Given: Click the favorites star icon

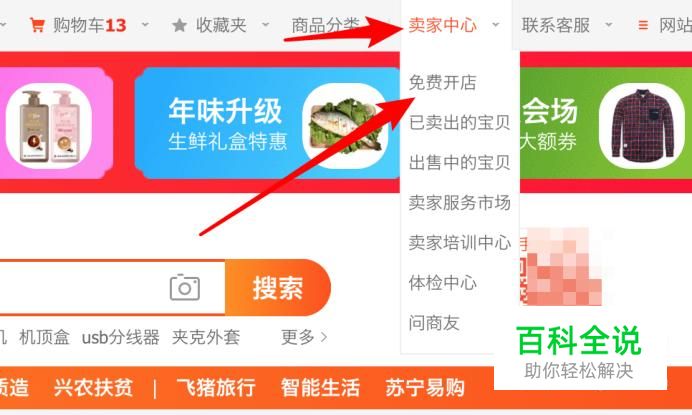Looking at the screenshot, I should pos(179,25).
